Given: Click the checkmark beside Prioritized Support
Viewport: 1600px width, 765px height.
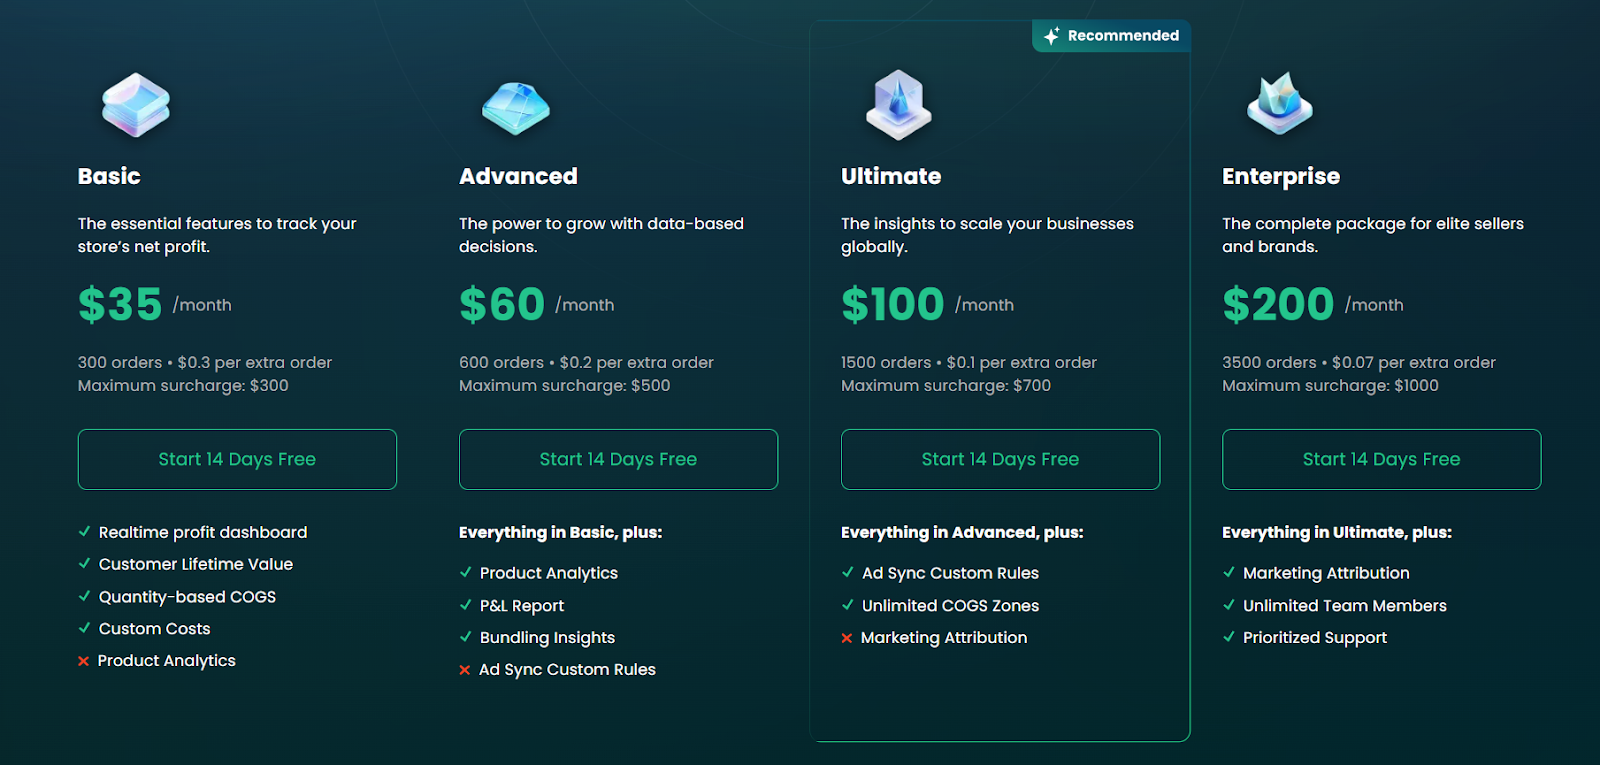Looking at the screenshot, I should pos(1227,637).
